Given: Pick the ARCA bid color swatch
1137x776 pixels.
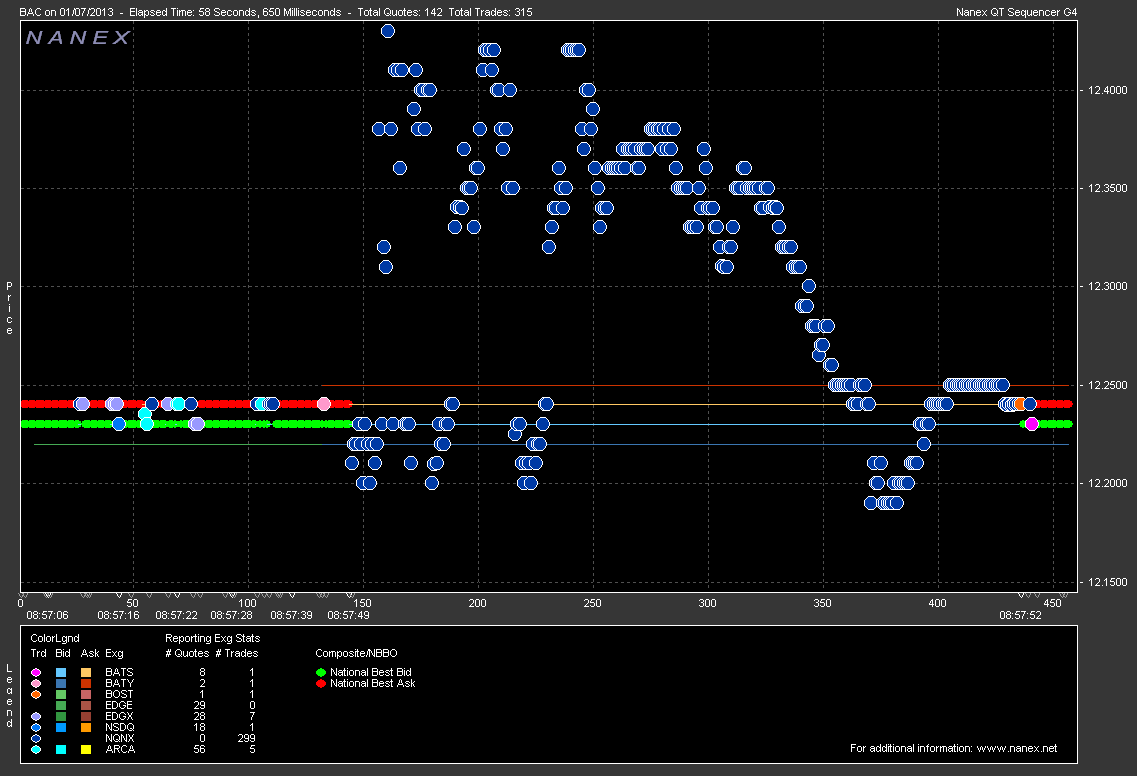Looking at the screenshot, I should pyautogui.click(x=61, y=749).
